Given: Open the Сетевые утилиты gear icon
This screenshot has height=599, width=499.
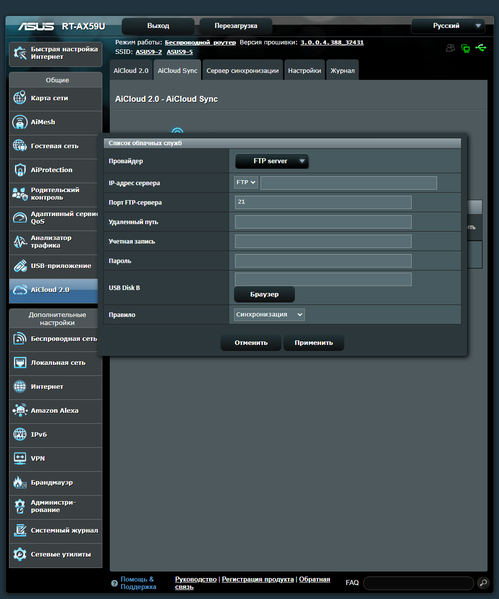Looking at the screenshot, I should 20,554.
